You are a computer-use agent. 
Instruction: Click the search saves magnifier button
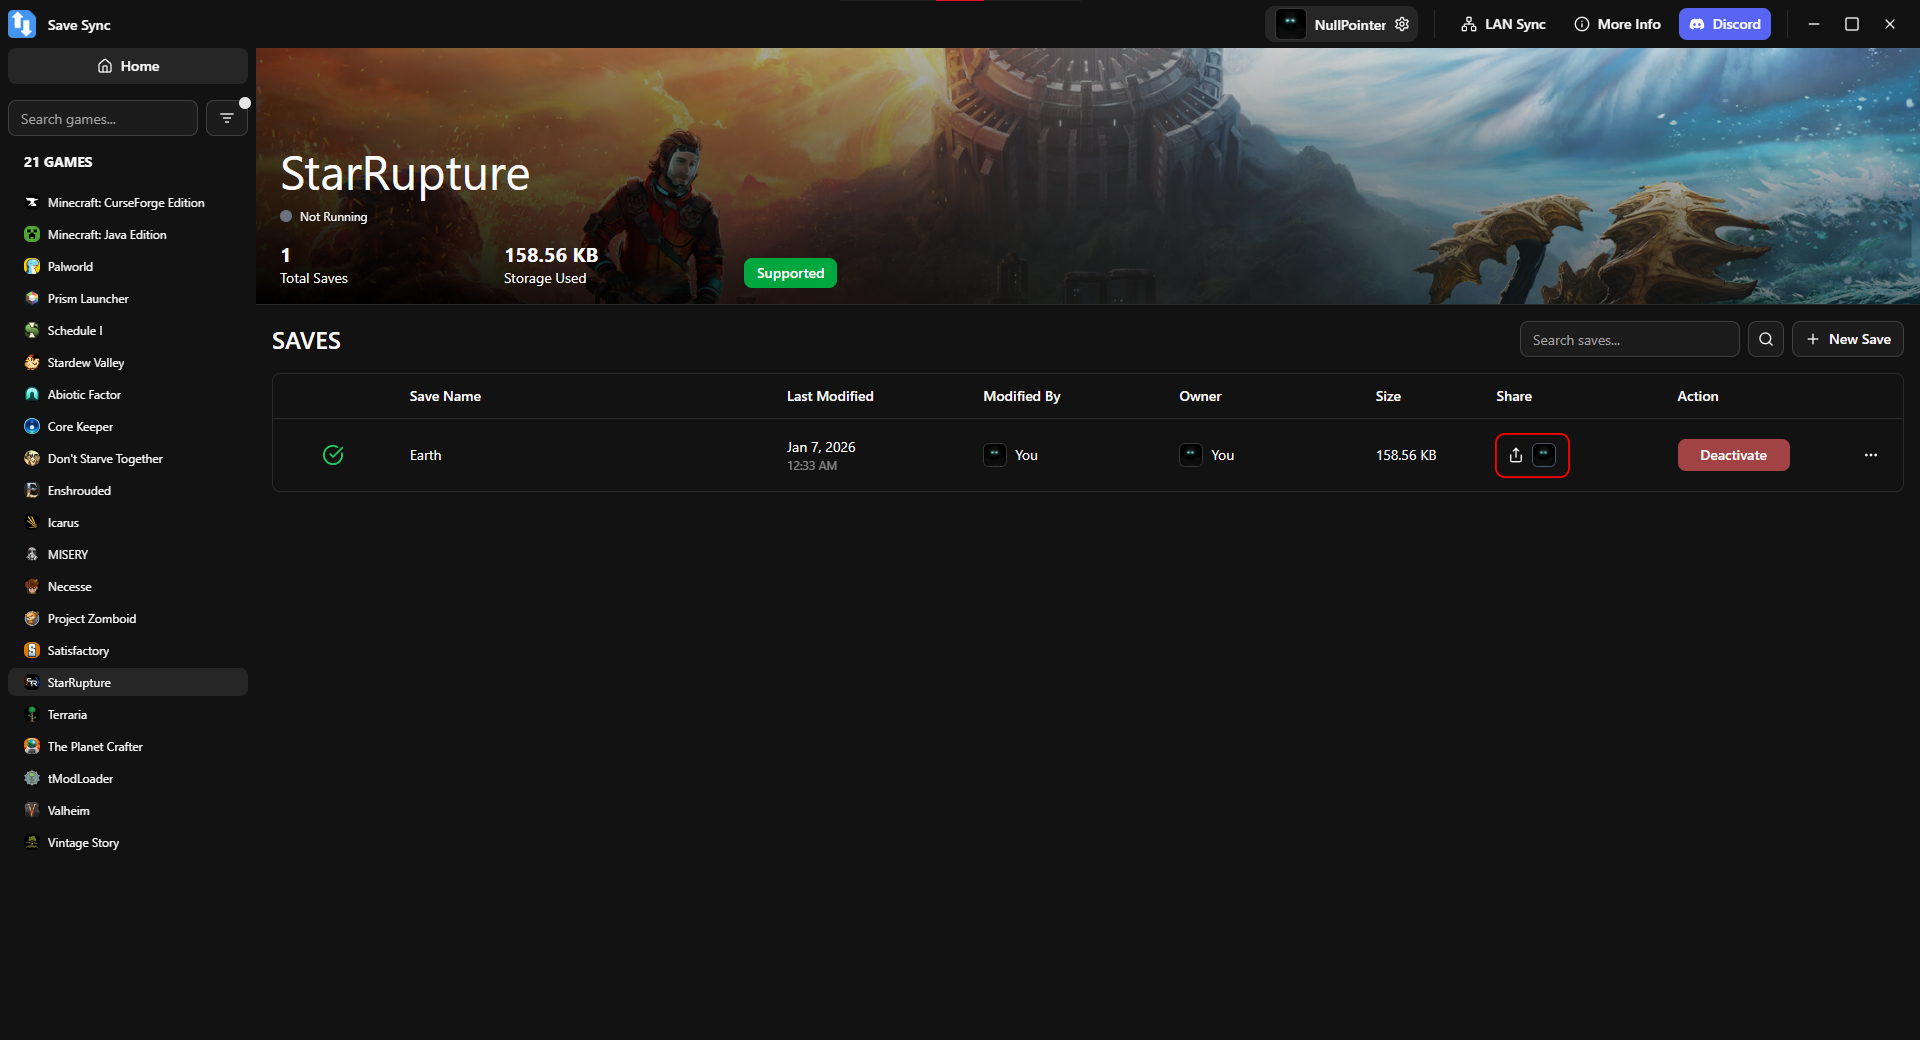pos(1766,339)
